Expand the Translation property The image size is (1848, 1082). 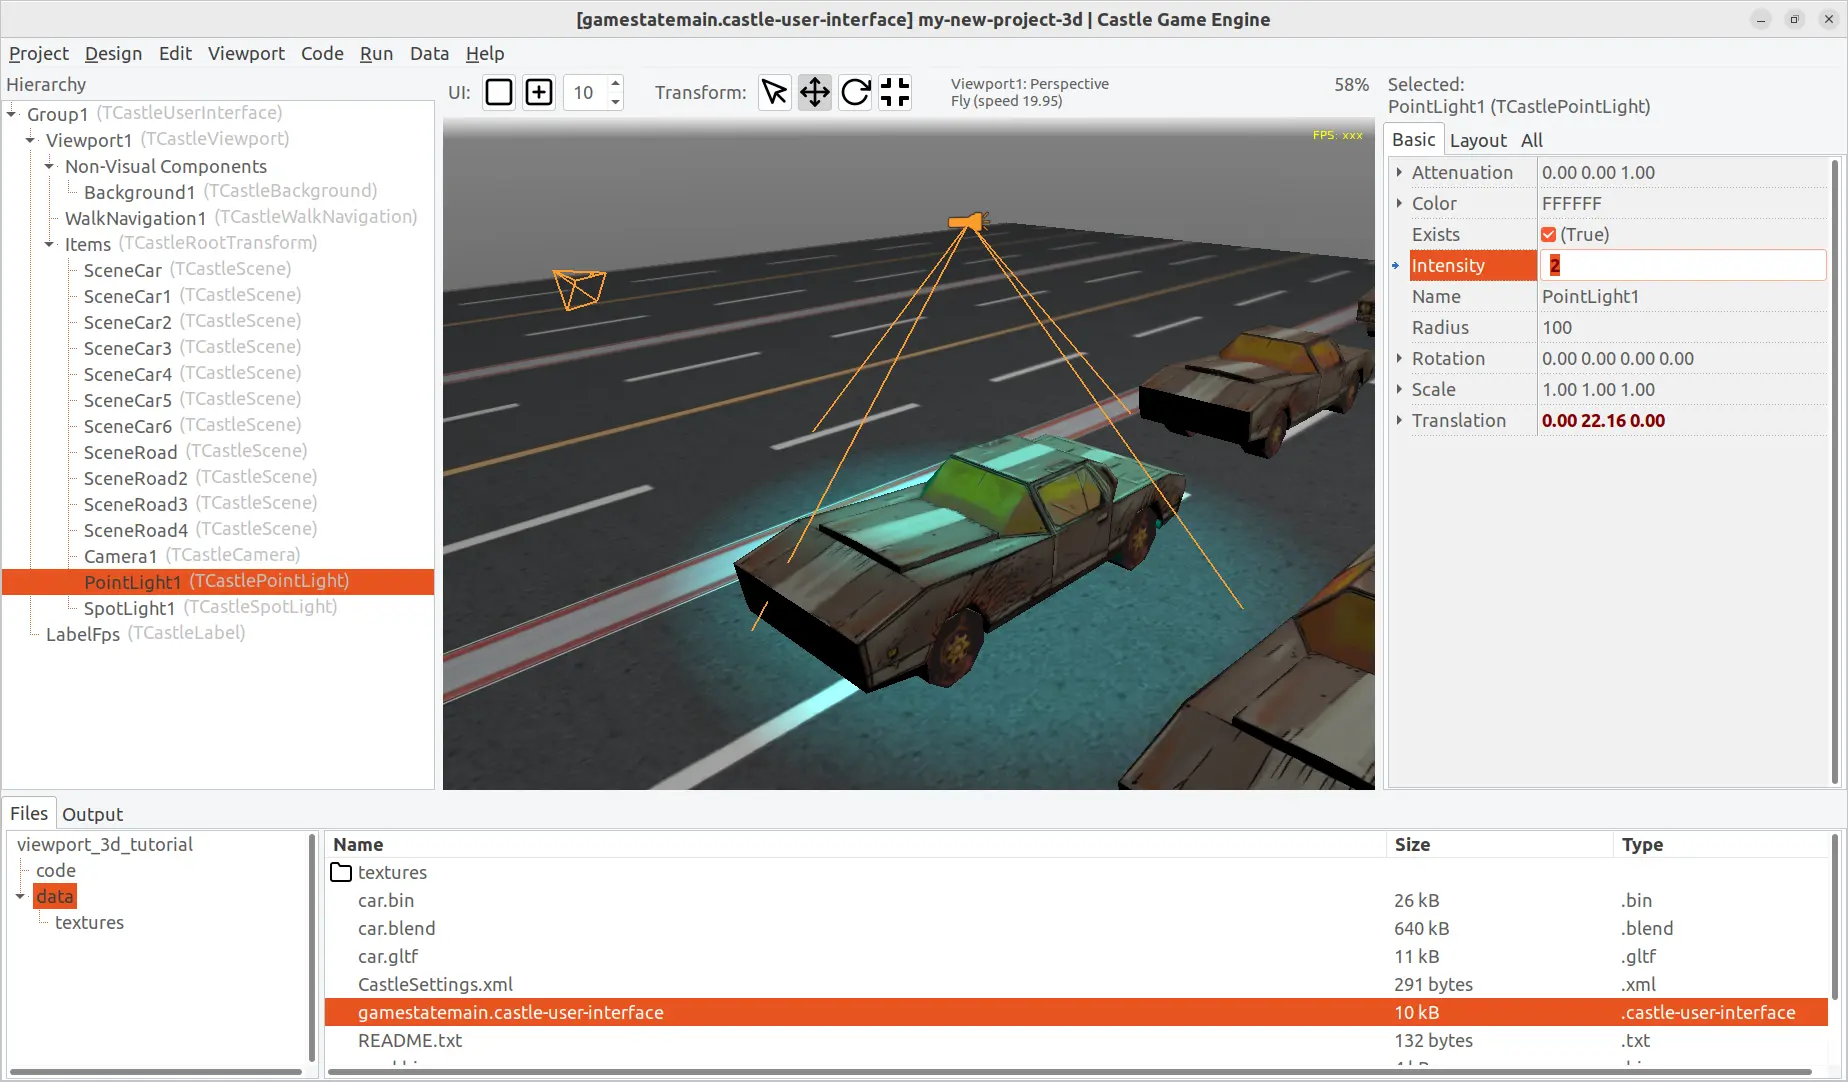pyautogui.click(x=1399, y=420)
